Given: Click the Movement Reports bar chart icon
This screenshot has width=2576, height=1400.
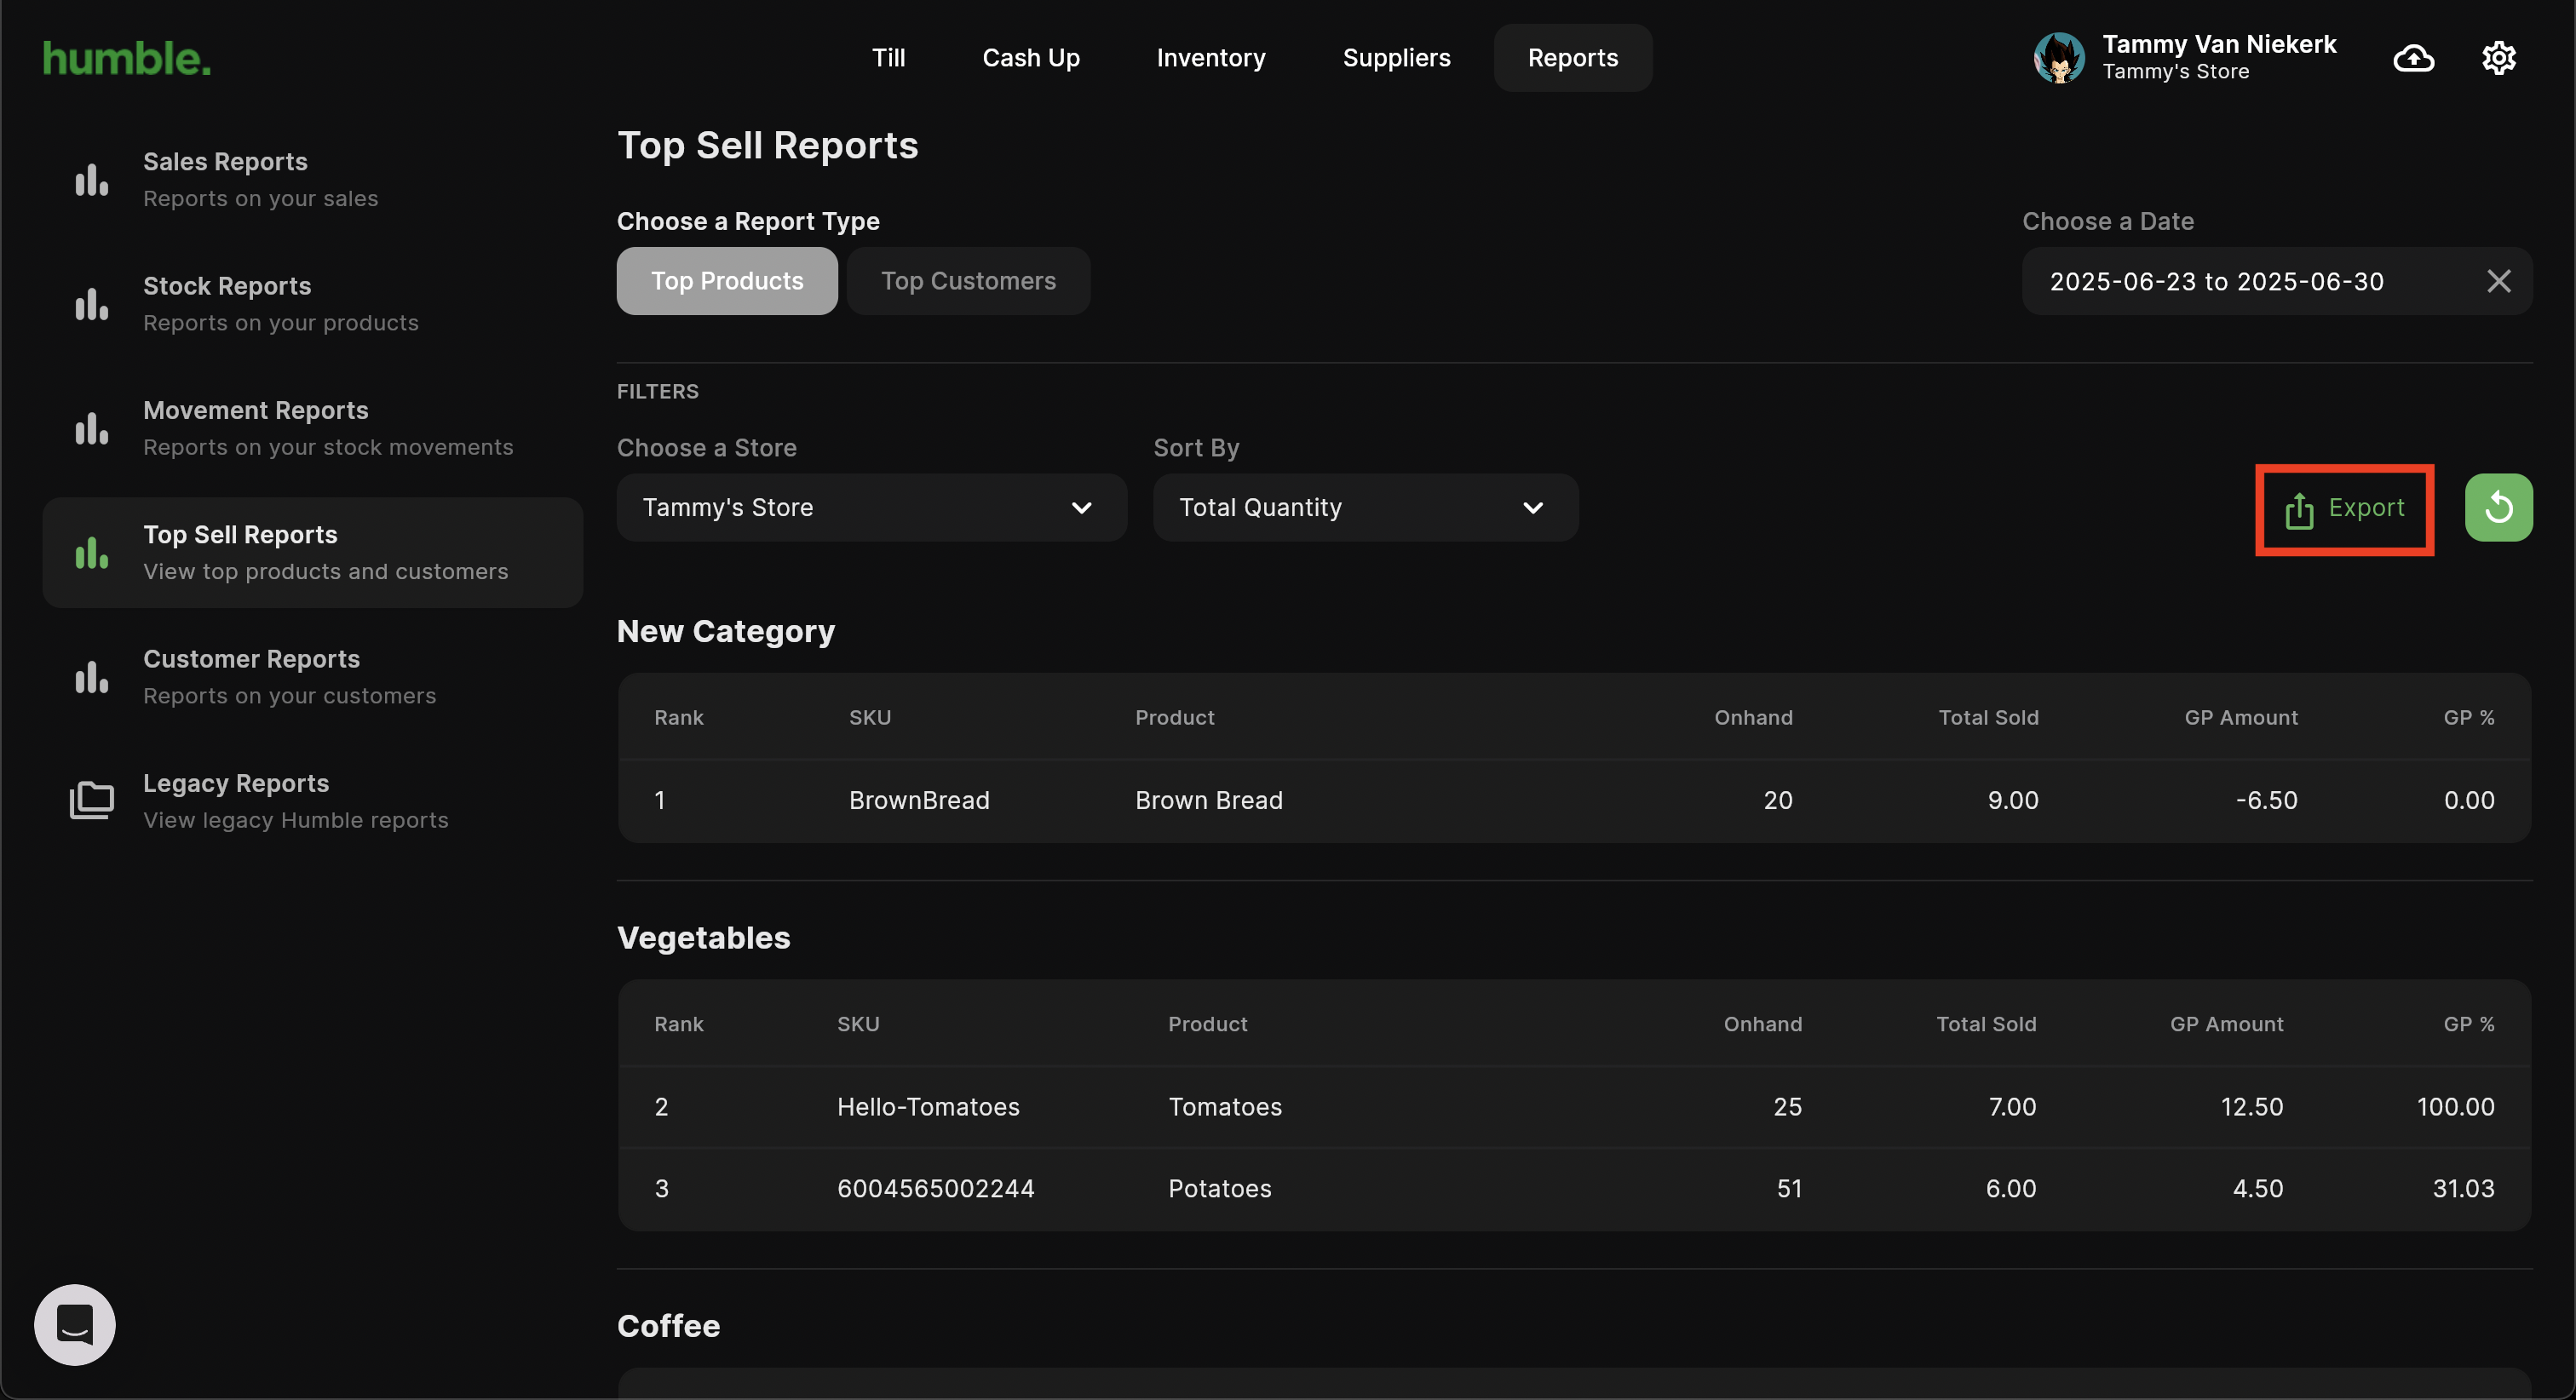Looking at the screenshot, I should [92, 428].
